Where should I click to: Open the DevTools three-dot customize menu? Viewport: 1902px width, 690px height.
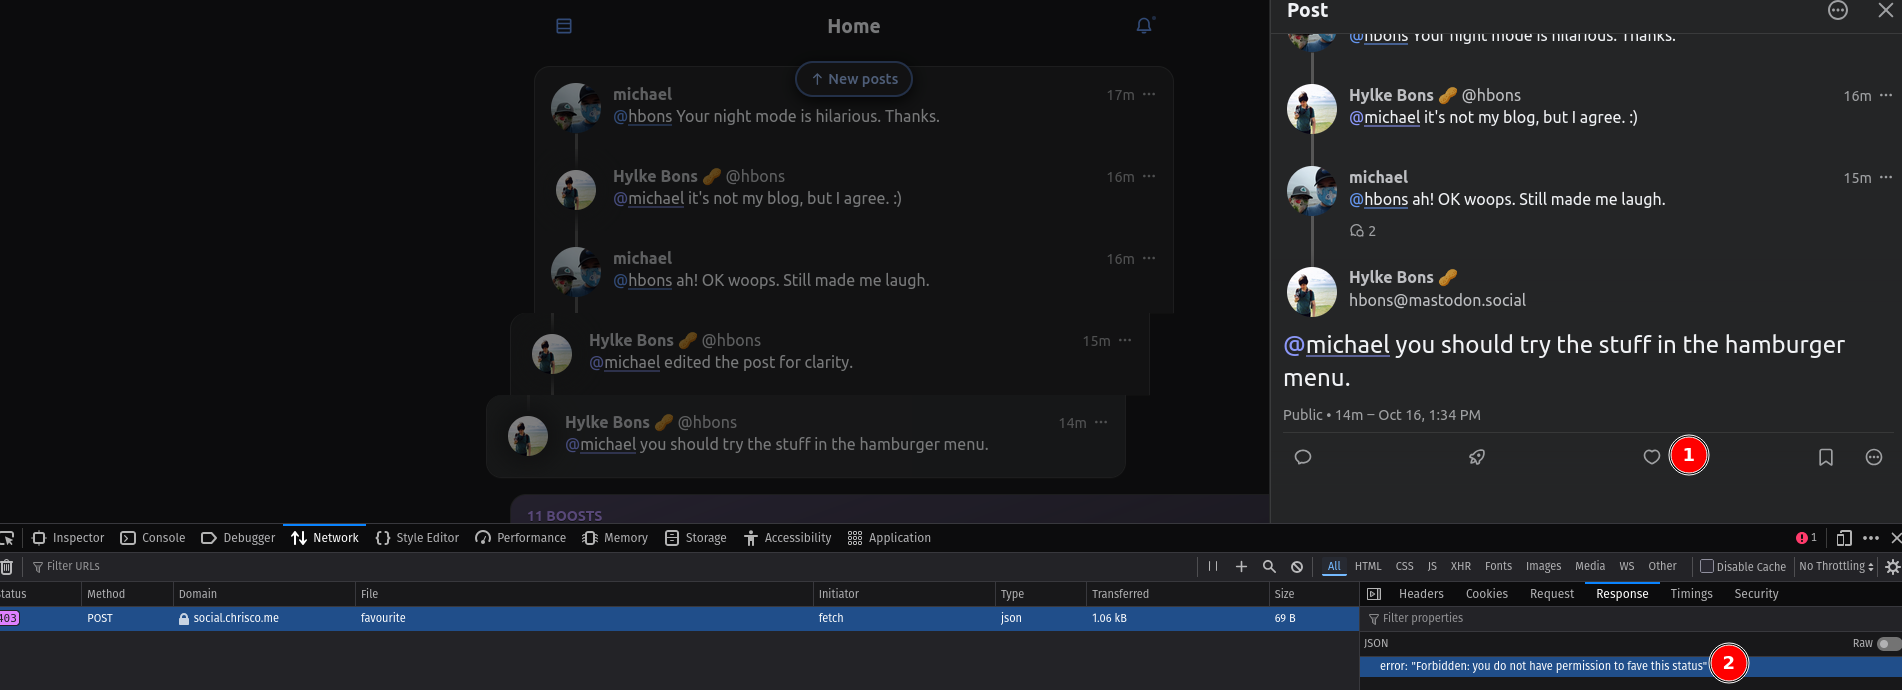click(1871, 538)
